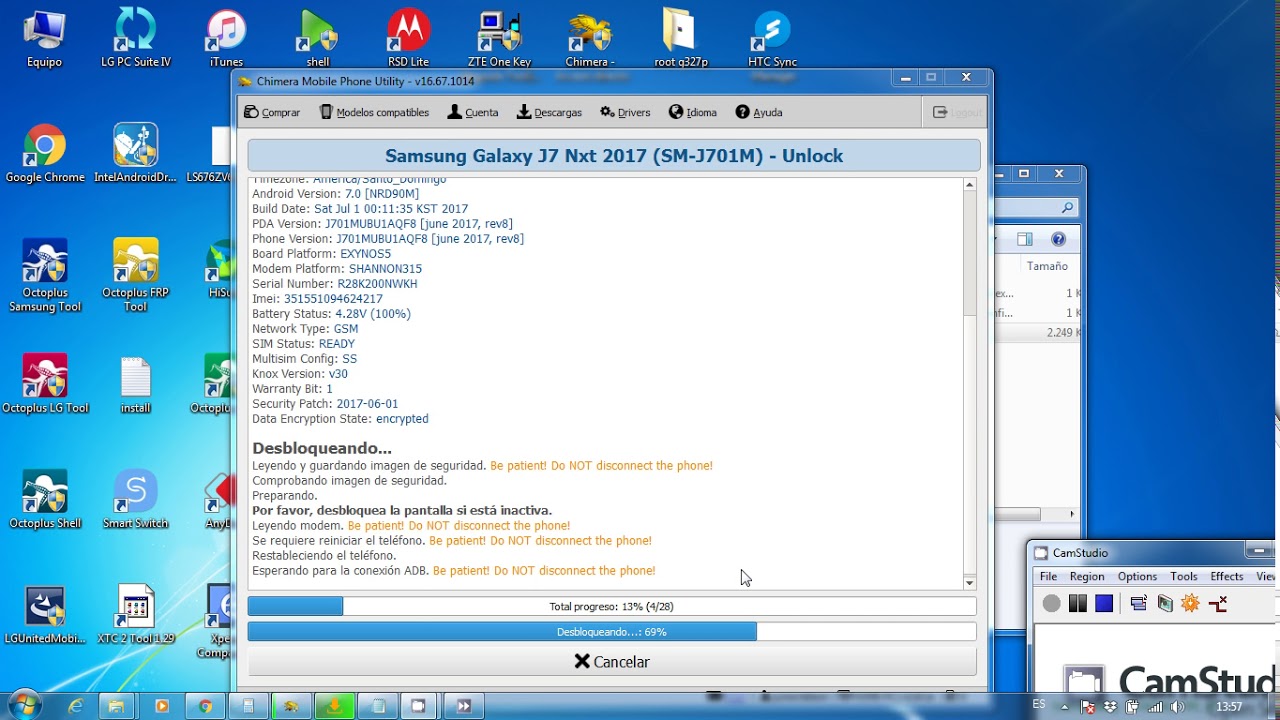Open Comprar in Chimera toolbar

coord(272,112)
